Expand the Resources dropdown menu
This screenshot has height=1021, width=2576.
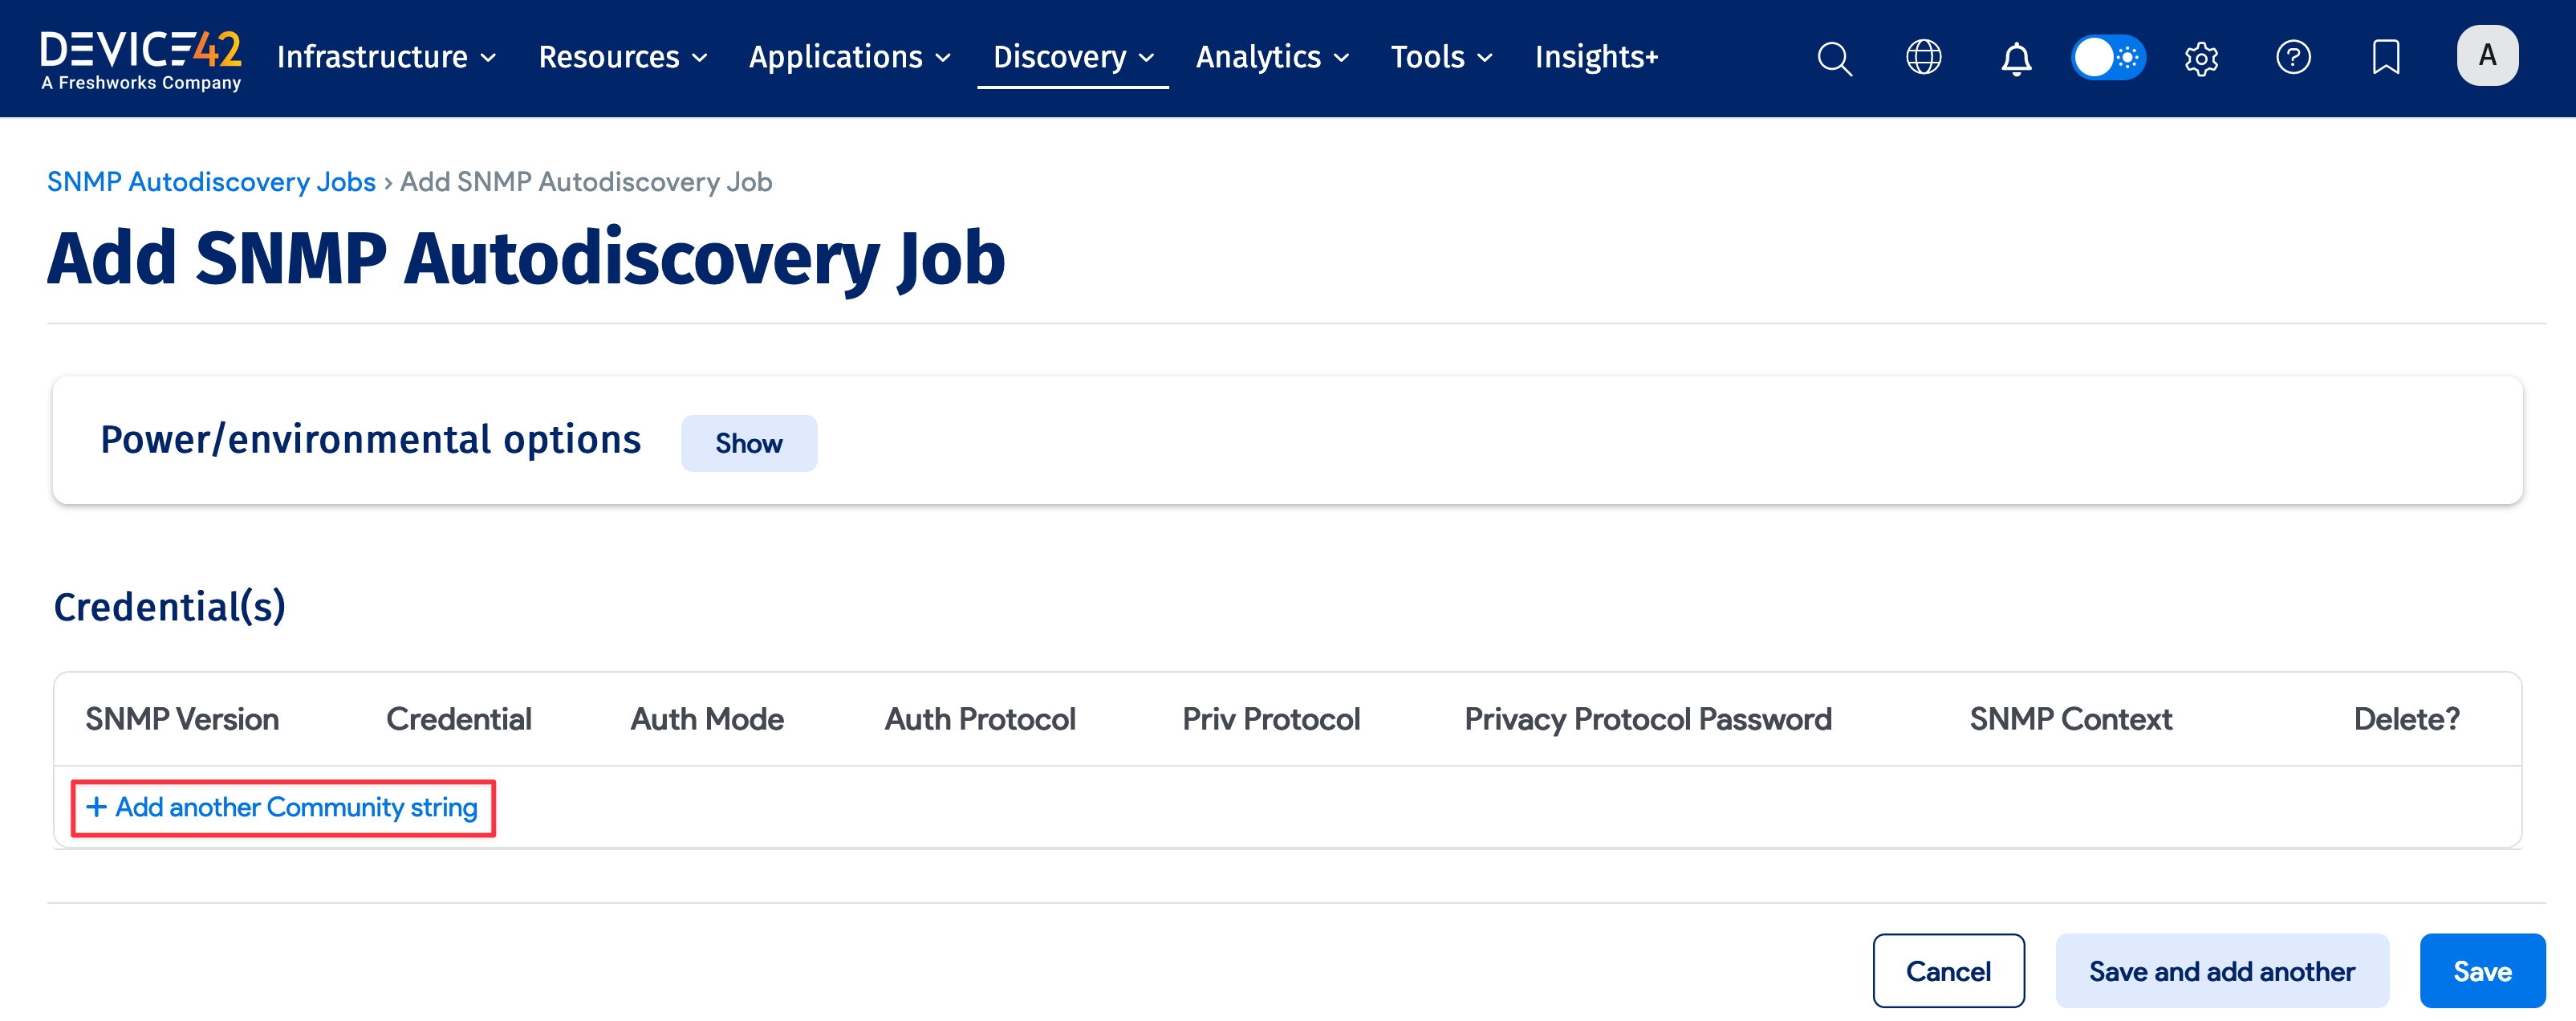tap(622, 57)
